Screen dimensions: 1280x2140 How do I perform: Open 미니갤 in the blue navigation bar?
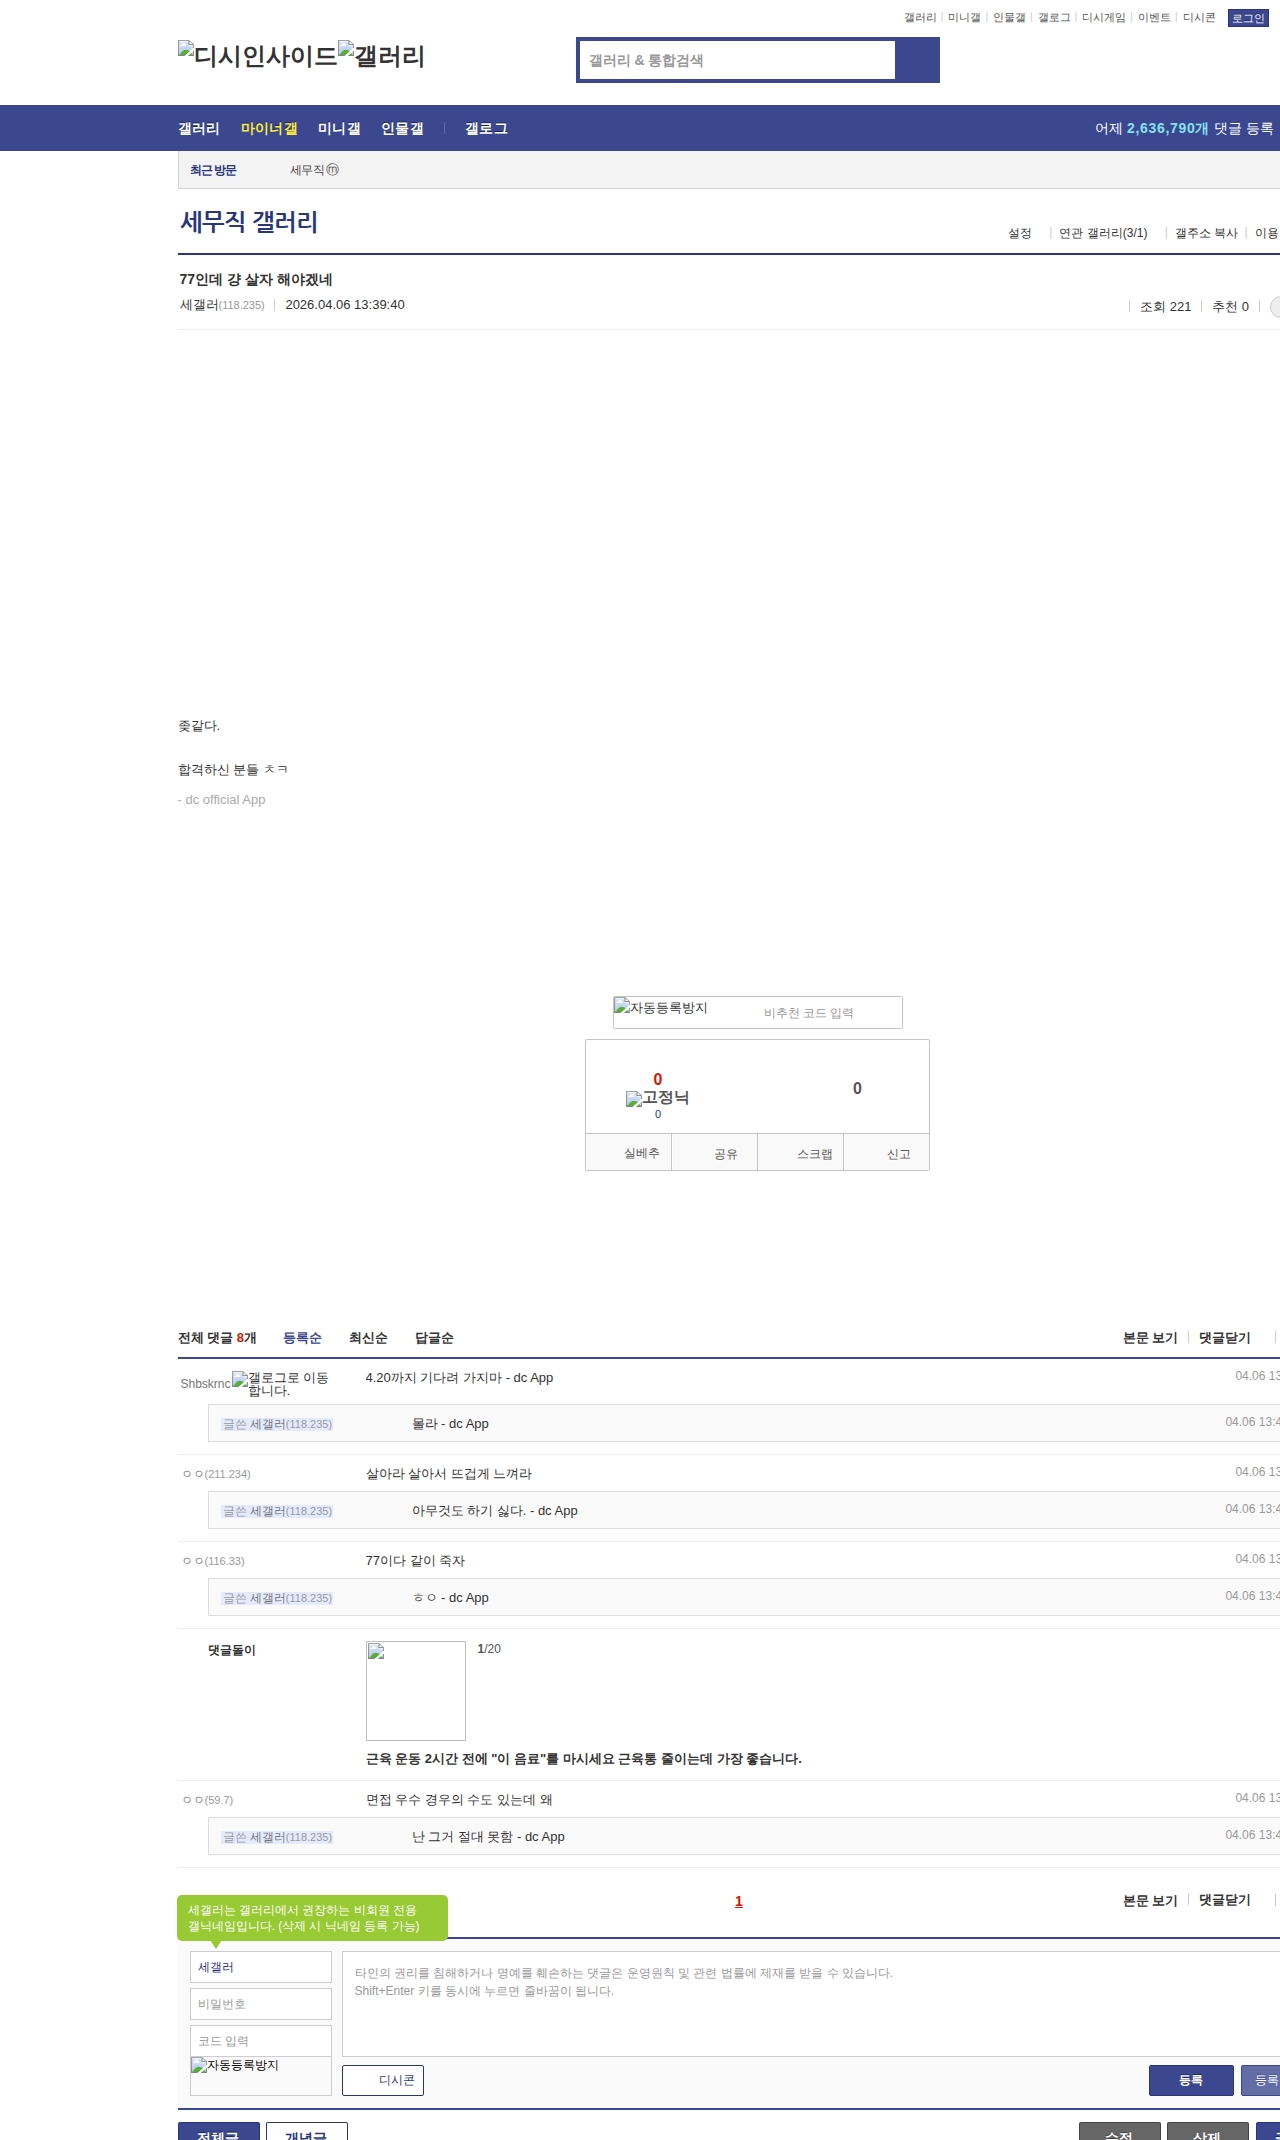click(339, 129)
